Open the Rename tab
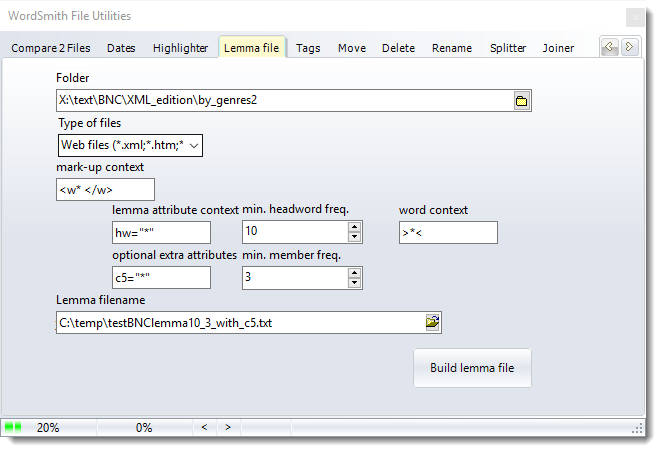 pyautogui.click(x=451, y=48)
